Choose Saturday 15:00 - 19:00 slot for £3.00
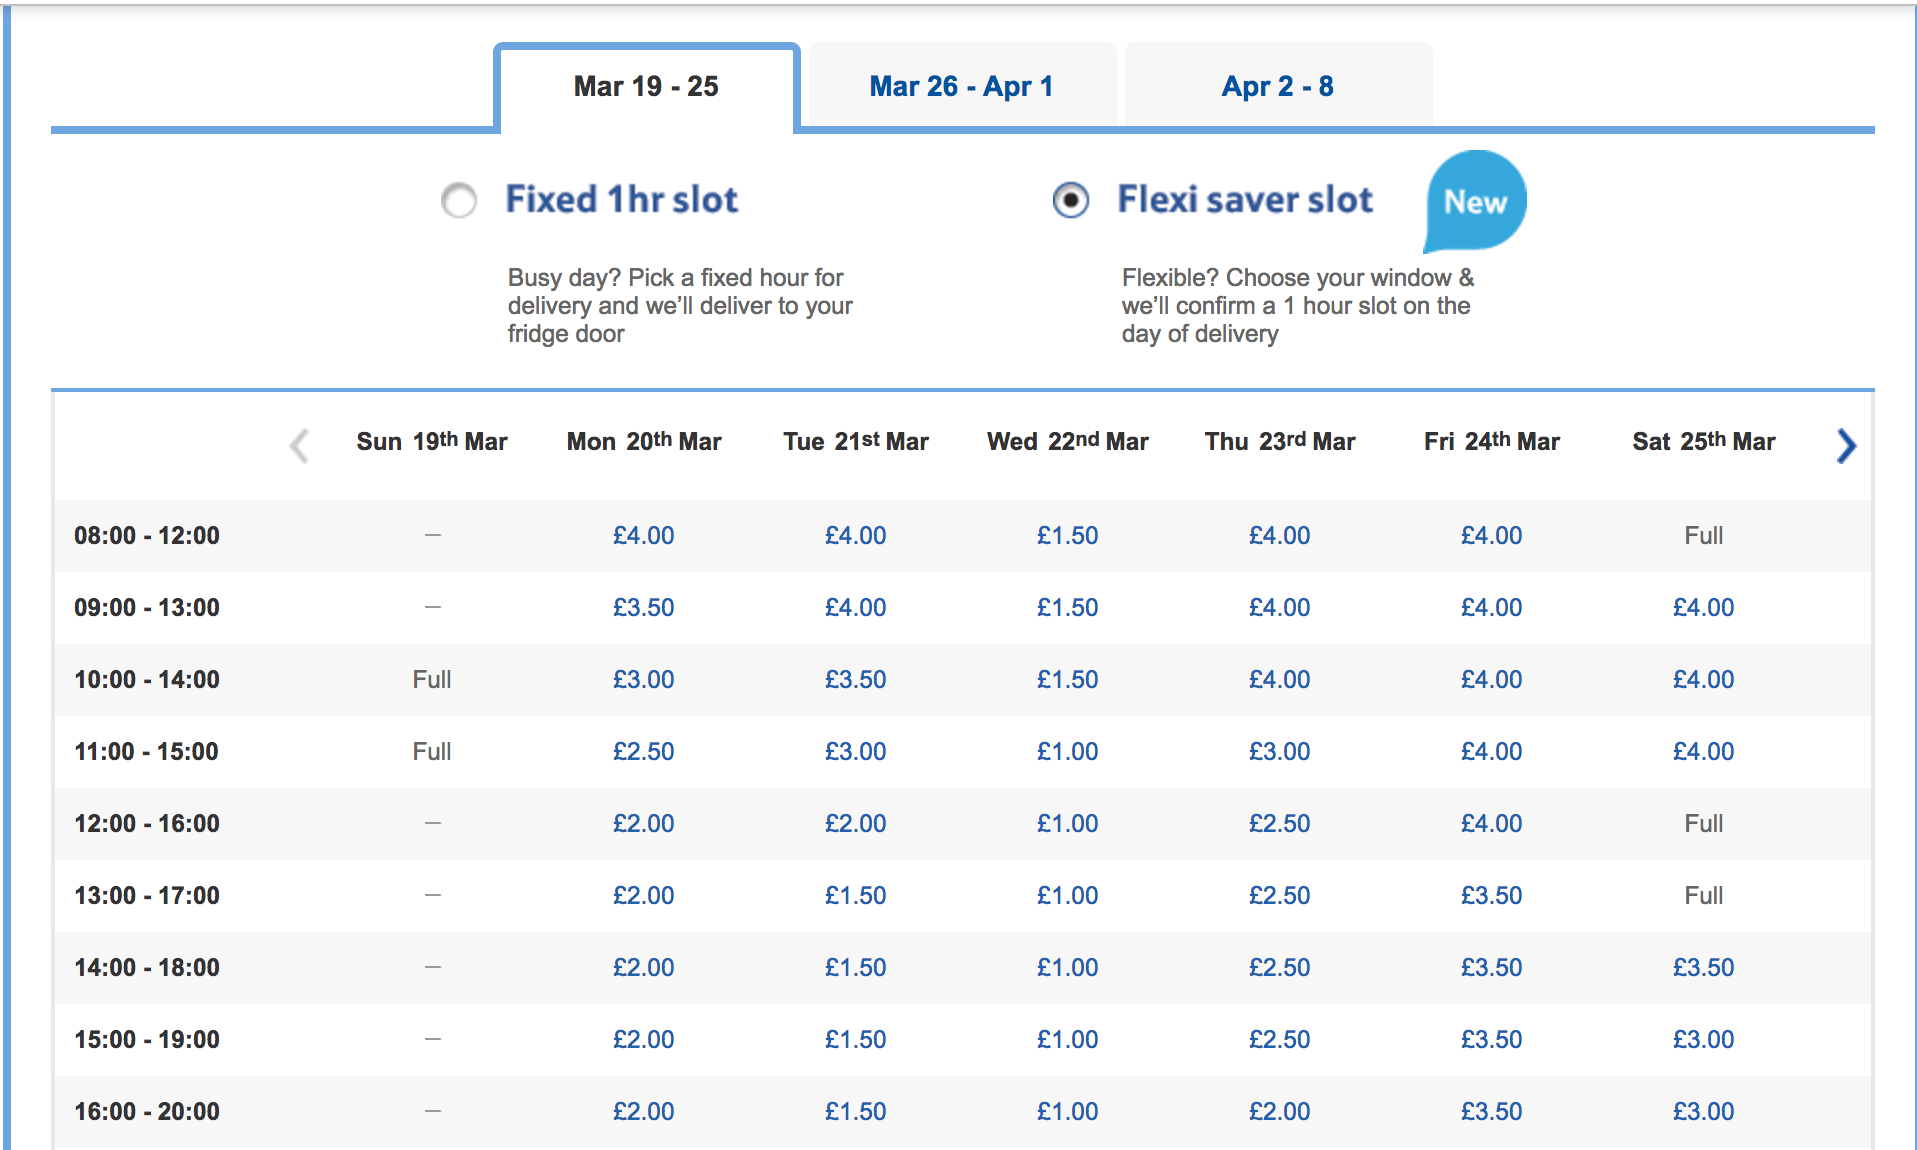The image size is (1917, 1150). click(1704, 1040)
